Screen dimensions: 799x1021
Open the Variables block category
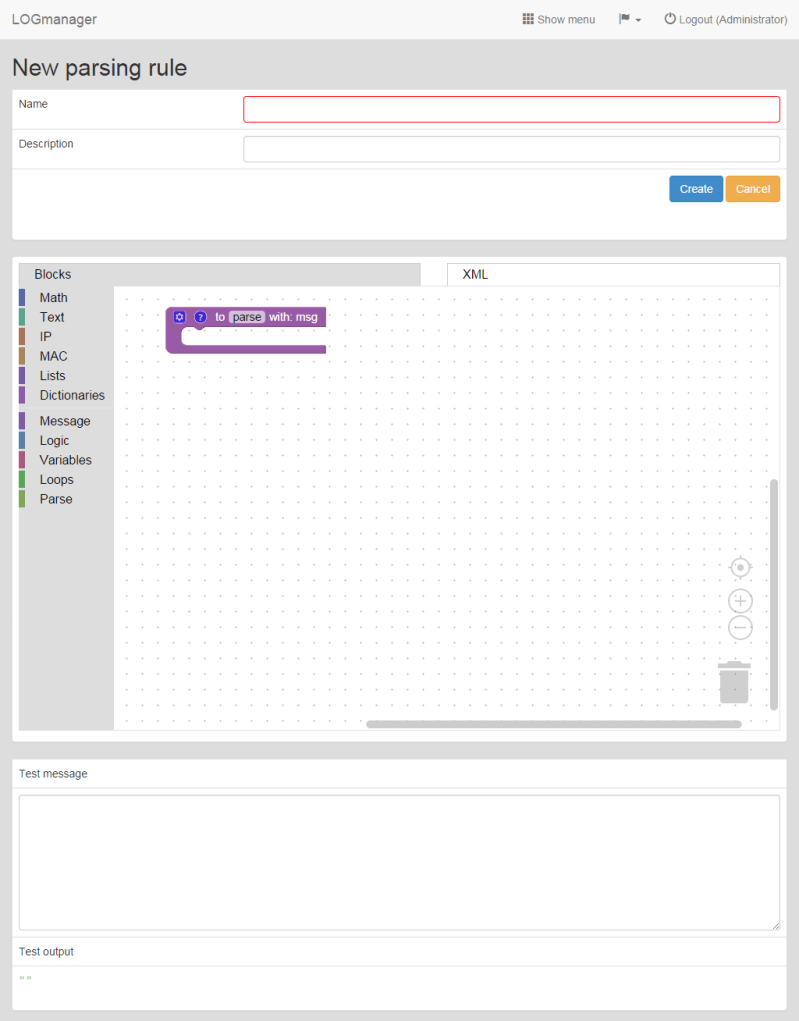click(x=66, y=460)
